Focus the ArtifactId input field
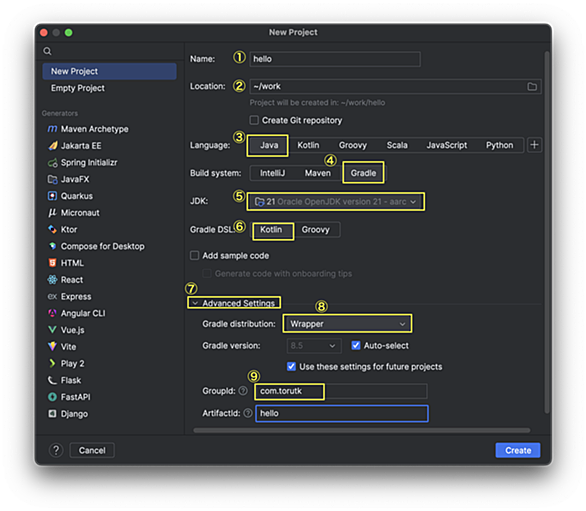This screenshot has width=586, height=511. click(x=342, y=413)
